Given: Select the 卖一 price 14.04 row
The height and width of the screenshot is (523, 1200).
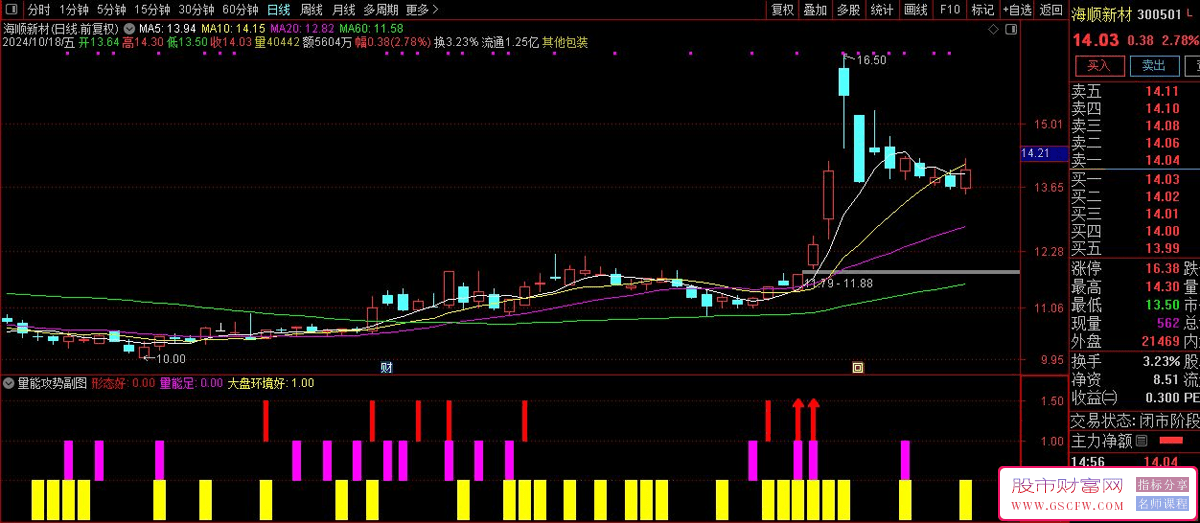Looking at the screenshot, I should point(1135,160).
